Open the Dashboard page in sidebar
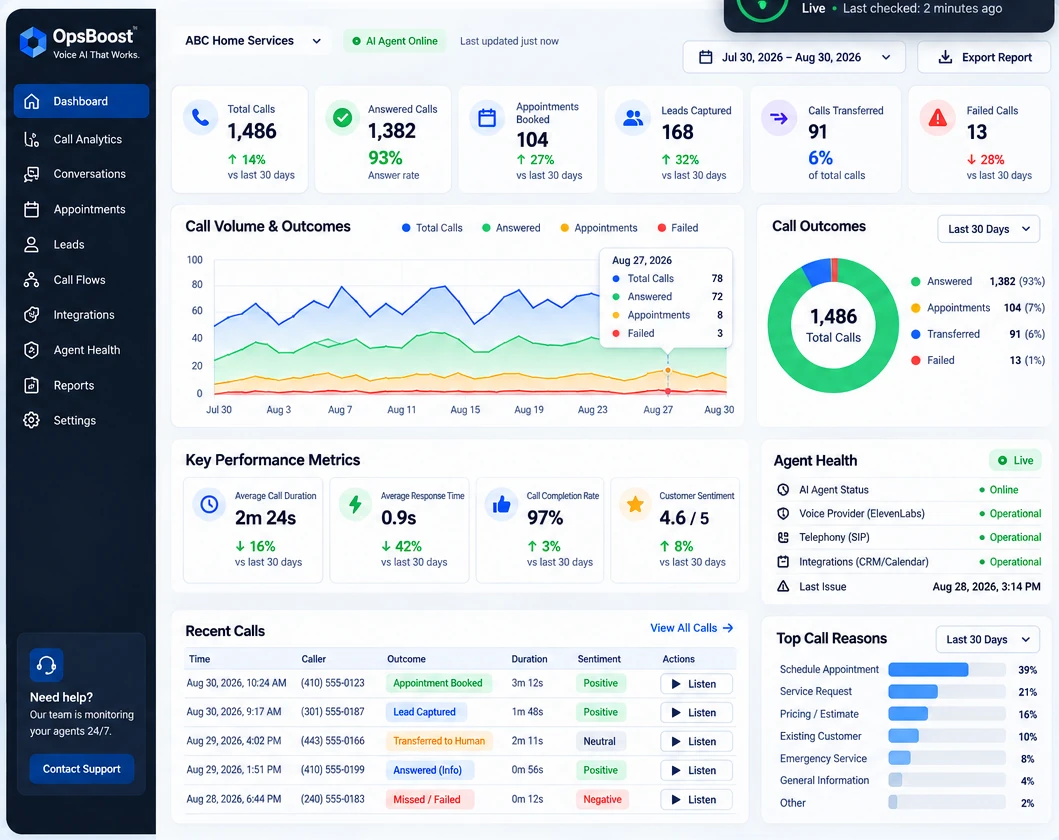 81,101
